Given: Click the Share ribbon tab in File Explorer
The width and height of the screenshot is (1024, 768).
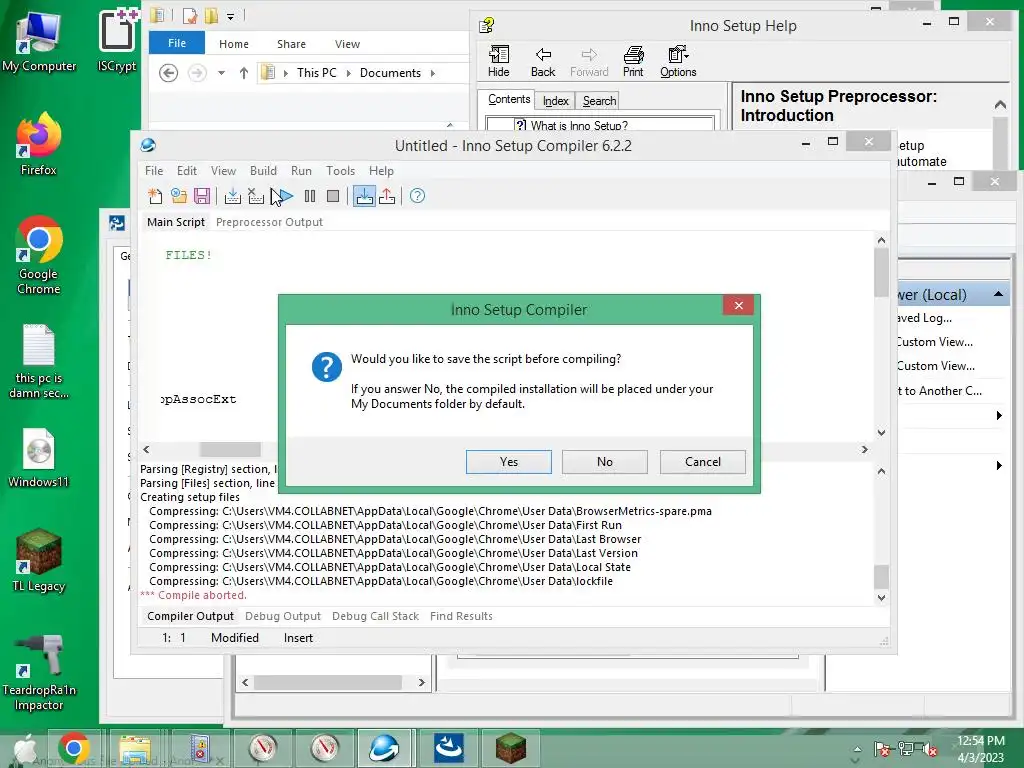Looking at the screenshot, I should (291, 44).
